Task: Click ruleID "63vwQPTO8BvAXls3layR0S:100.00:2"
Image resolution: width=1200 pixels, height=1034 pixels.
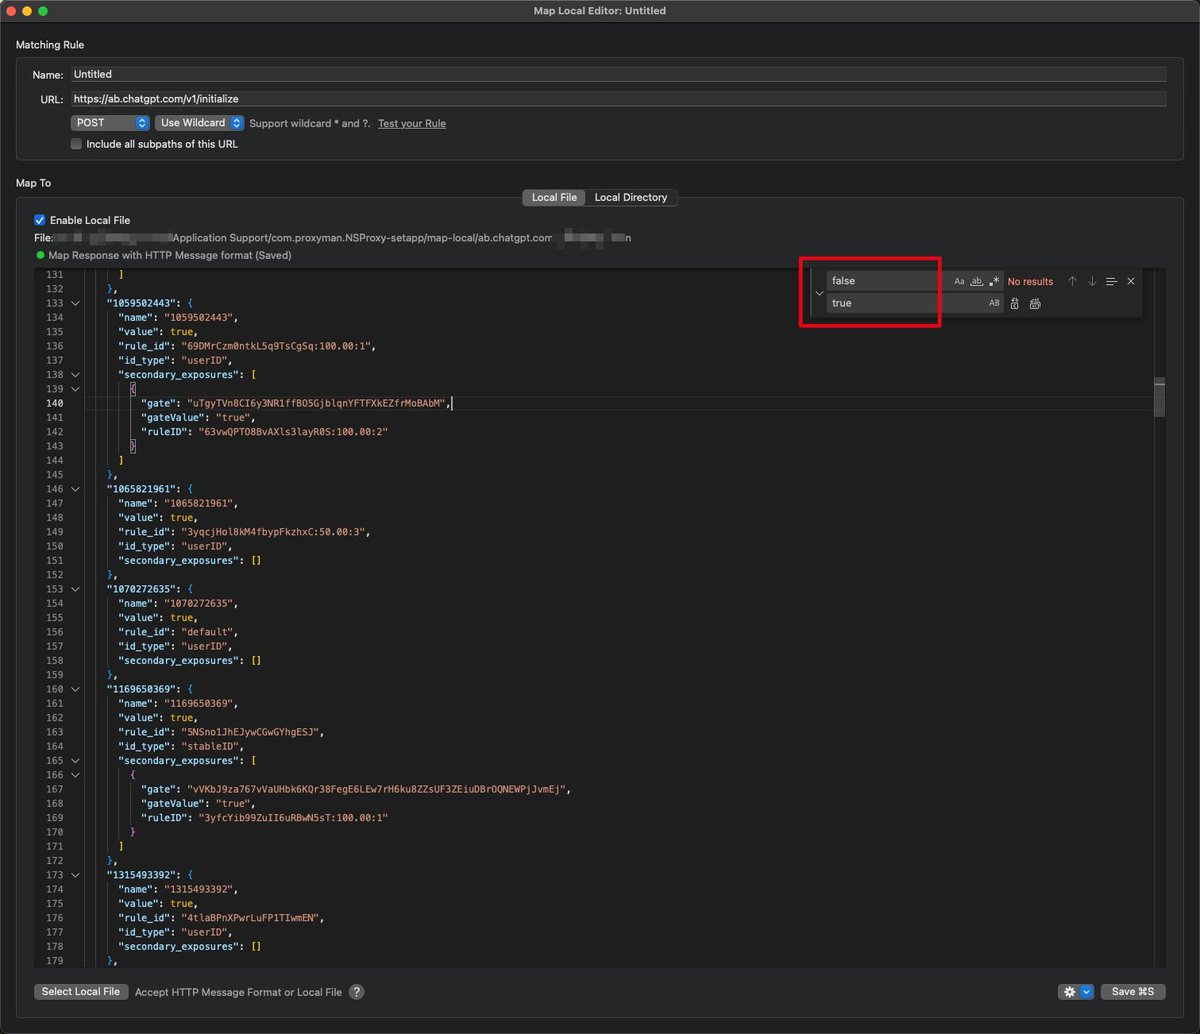Action: tap(293, 432)
